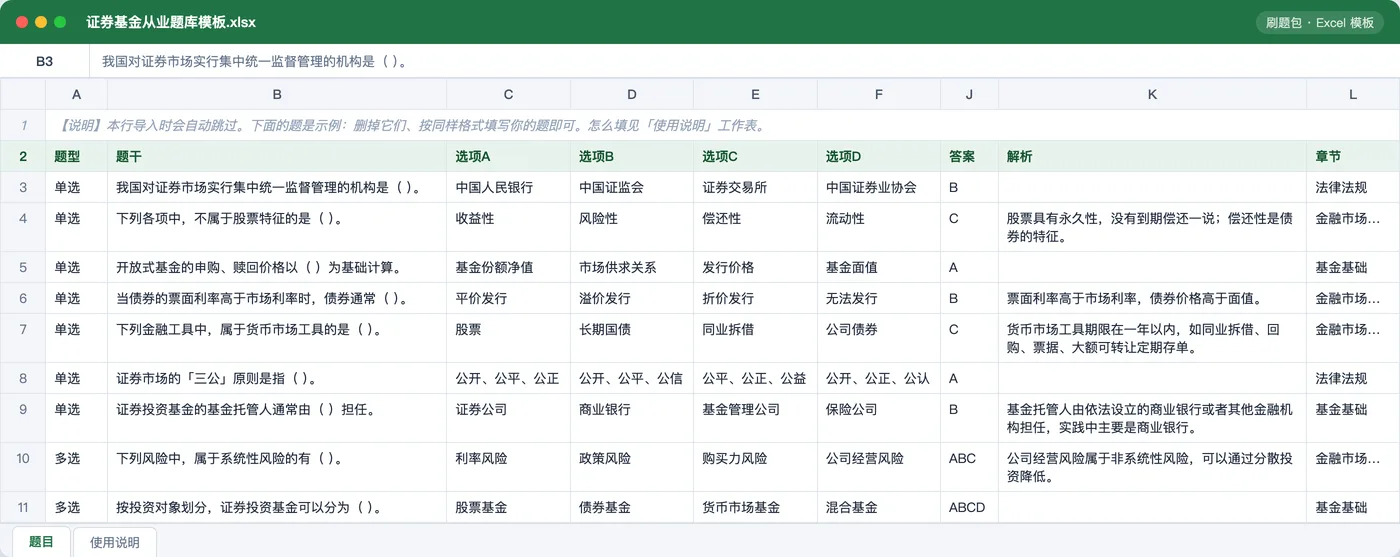Click the 收益性 option cell
This screenshot has width=1400, height=557.
point(508,227)
